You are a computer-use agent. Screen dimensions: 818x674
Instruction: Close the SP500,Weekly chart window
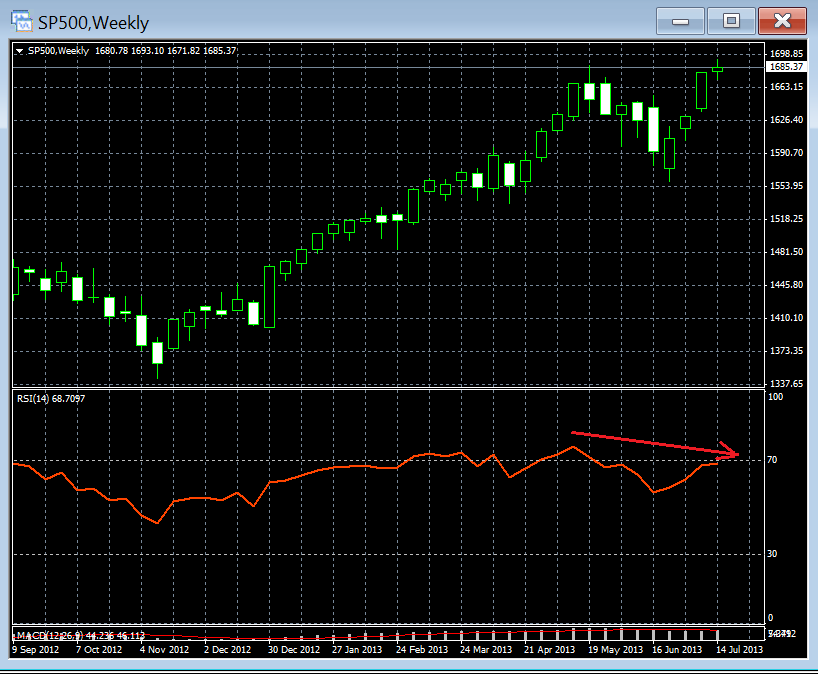tap(782, 20)
